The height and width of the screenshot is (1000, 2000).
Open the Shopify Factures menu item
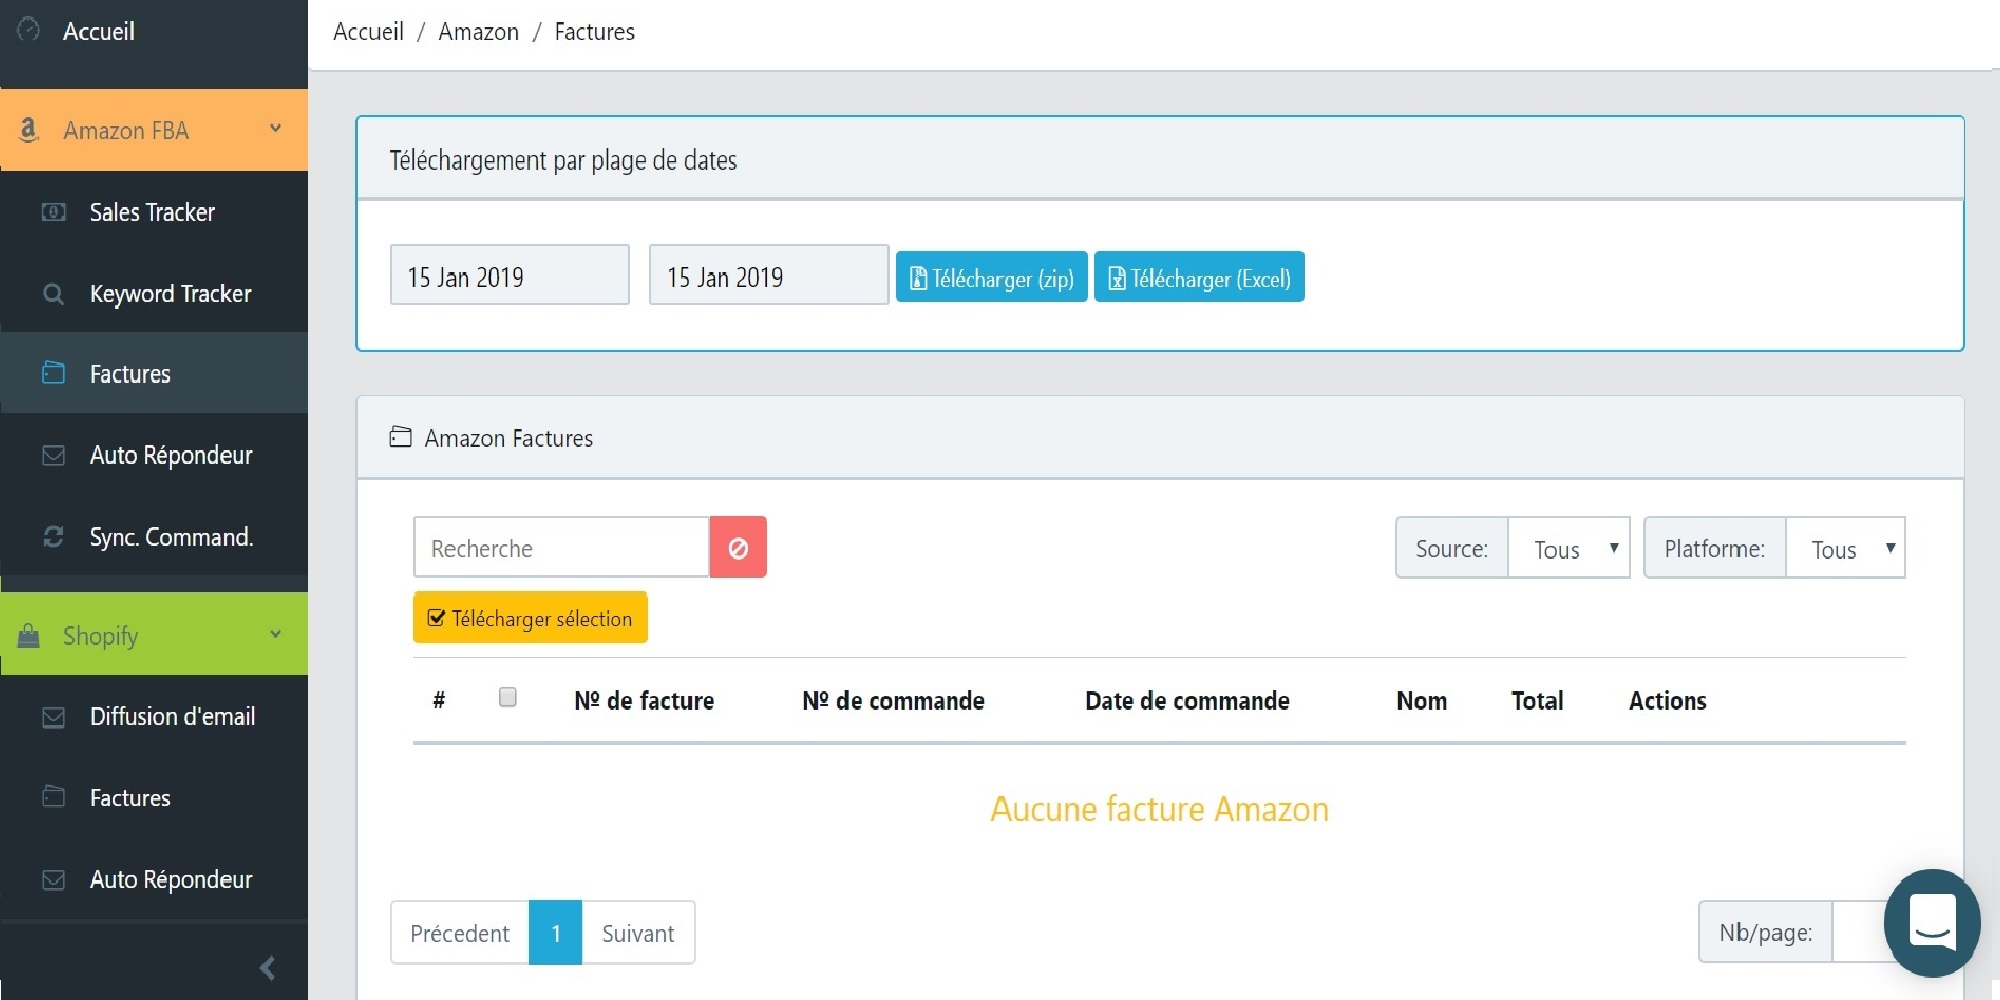(x=130, y=797)
